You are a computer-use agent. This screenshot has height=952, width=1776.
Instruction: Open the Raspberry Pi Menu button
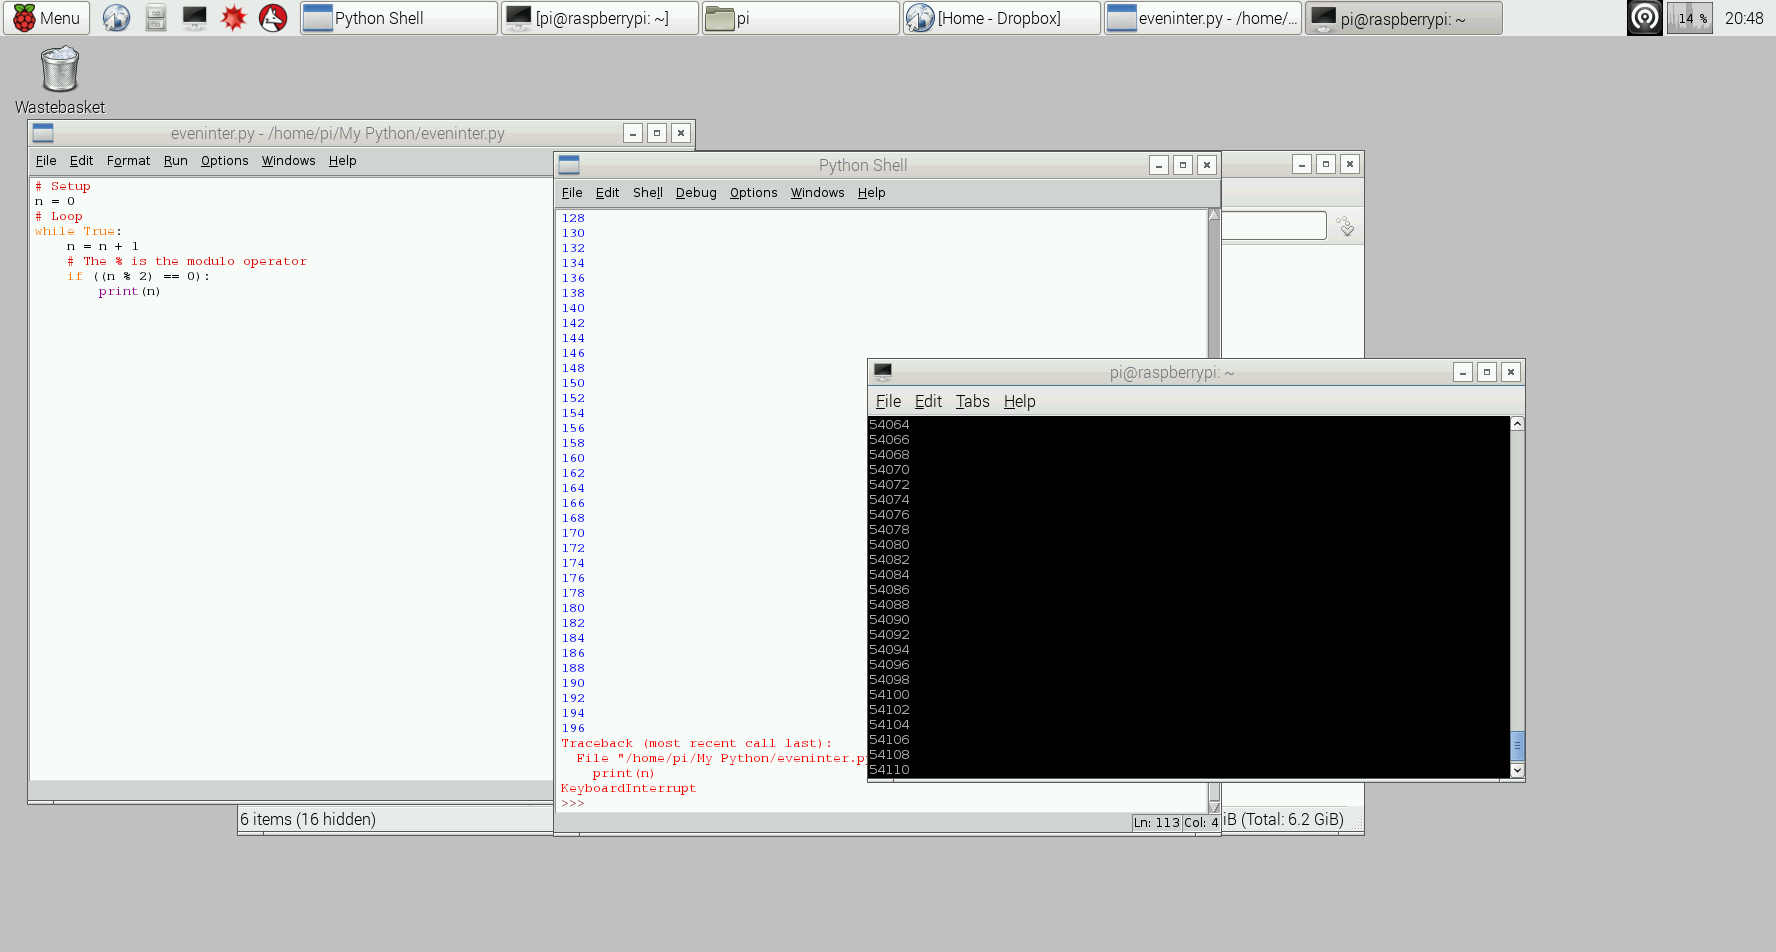coord(47,18)
